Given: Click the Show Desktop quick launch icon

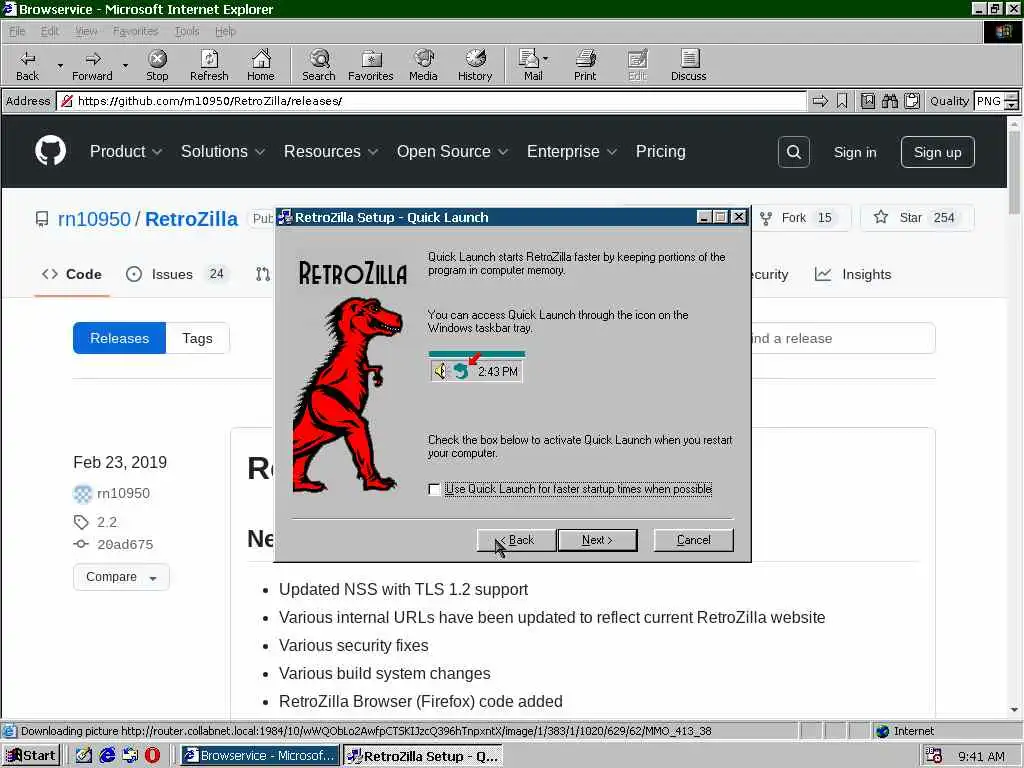Looking at the screenshot, I should point(84,756).
